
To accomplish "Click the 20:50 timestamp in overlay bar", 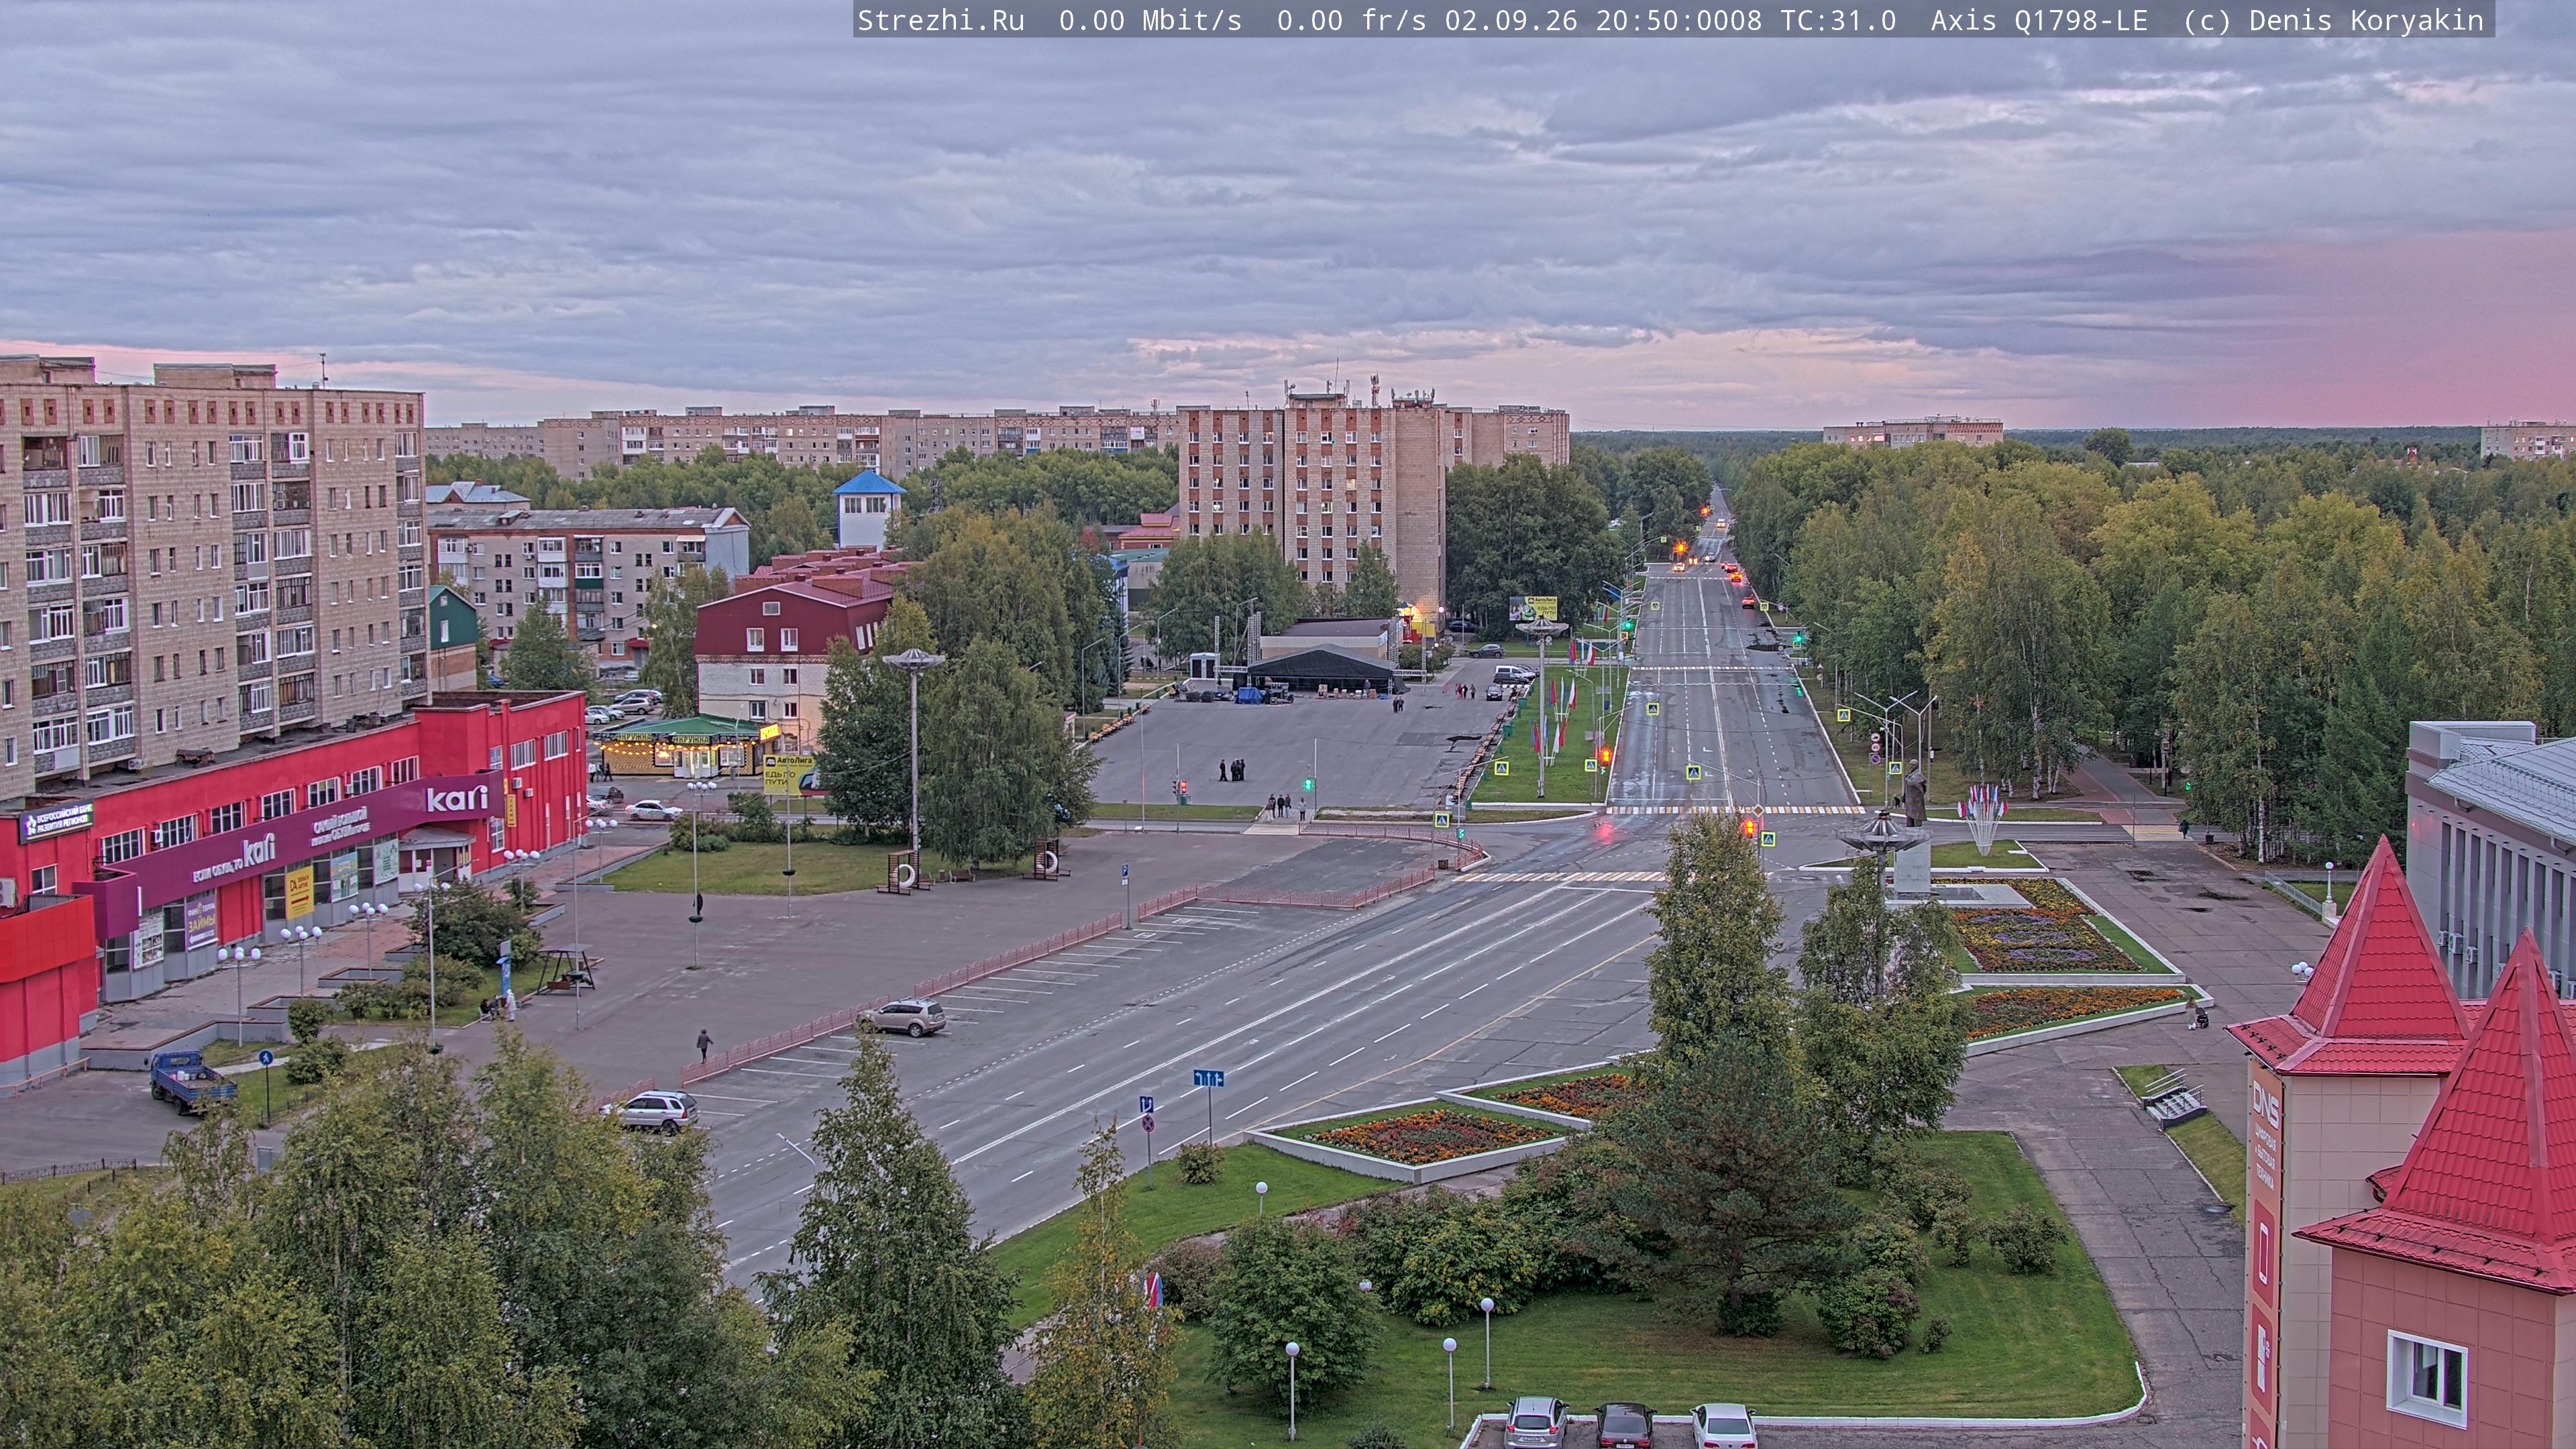I will point(1679,21).
